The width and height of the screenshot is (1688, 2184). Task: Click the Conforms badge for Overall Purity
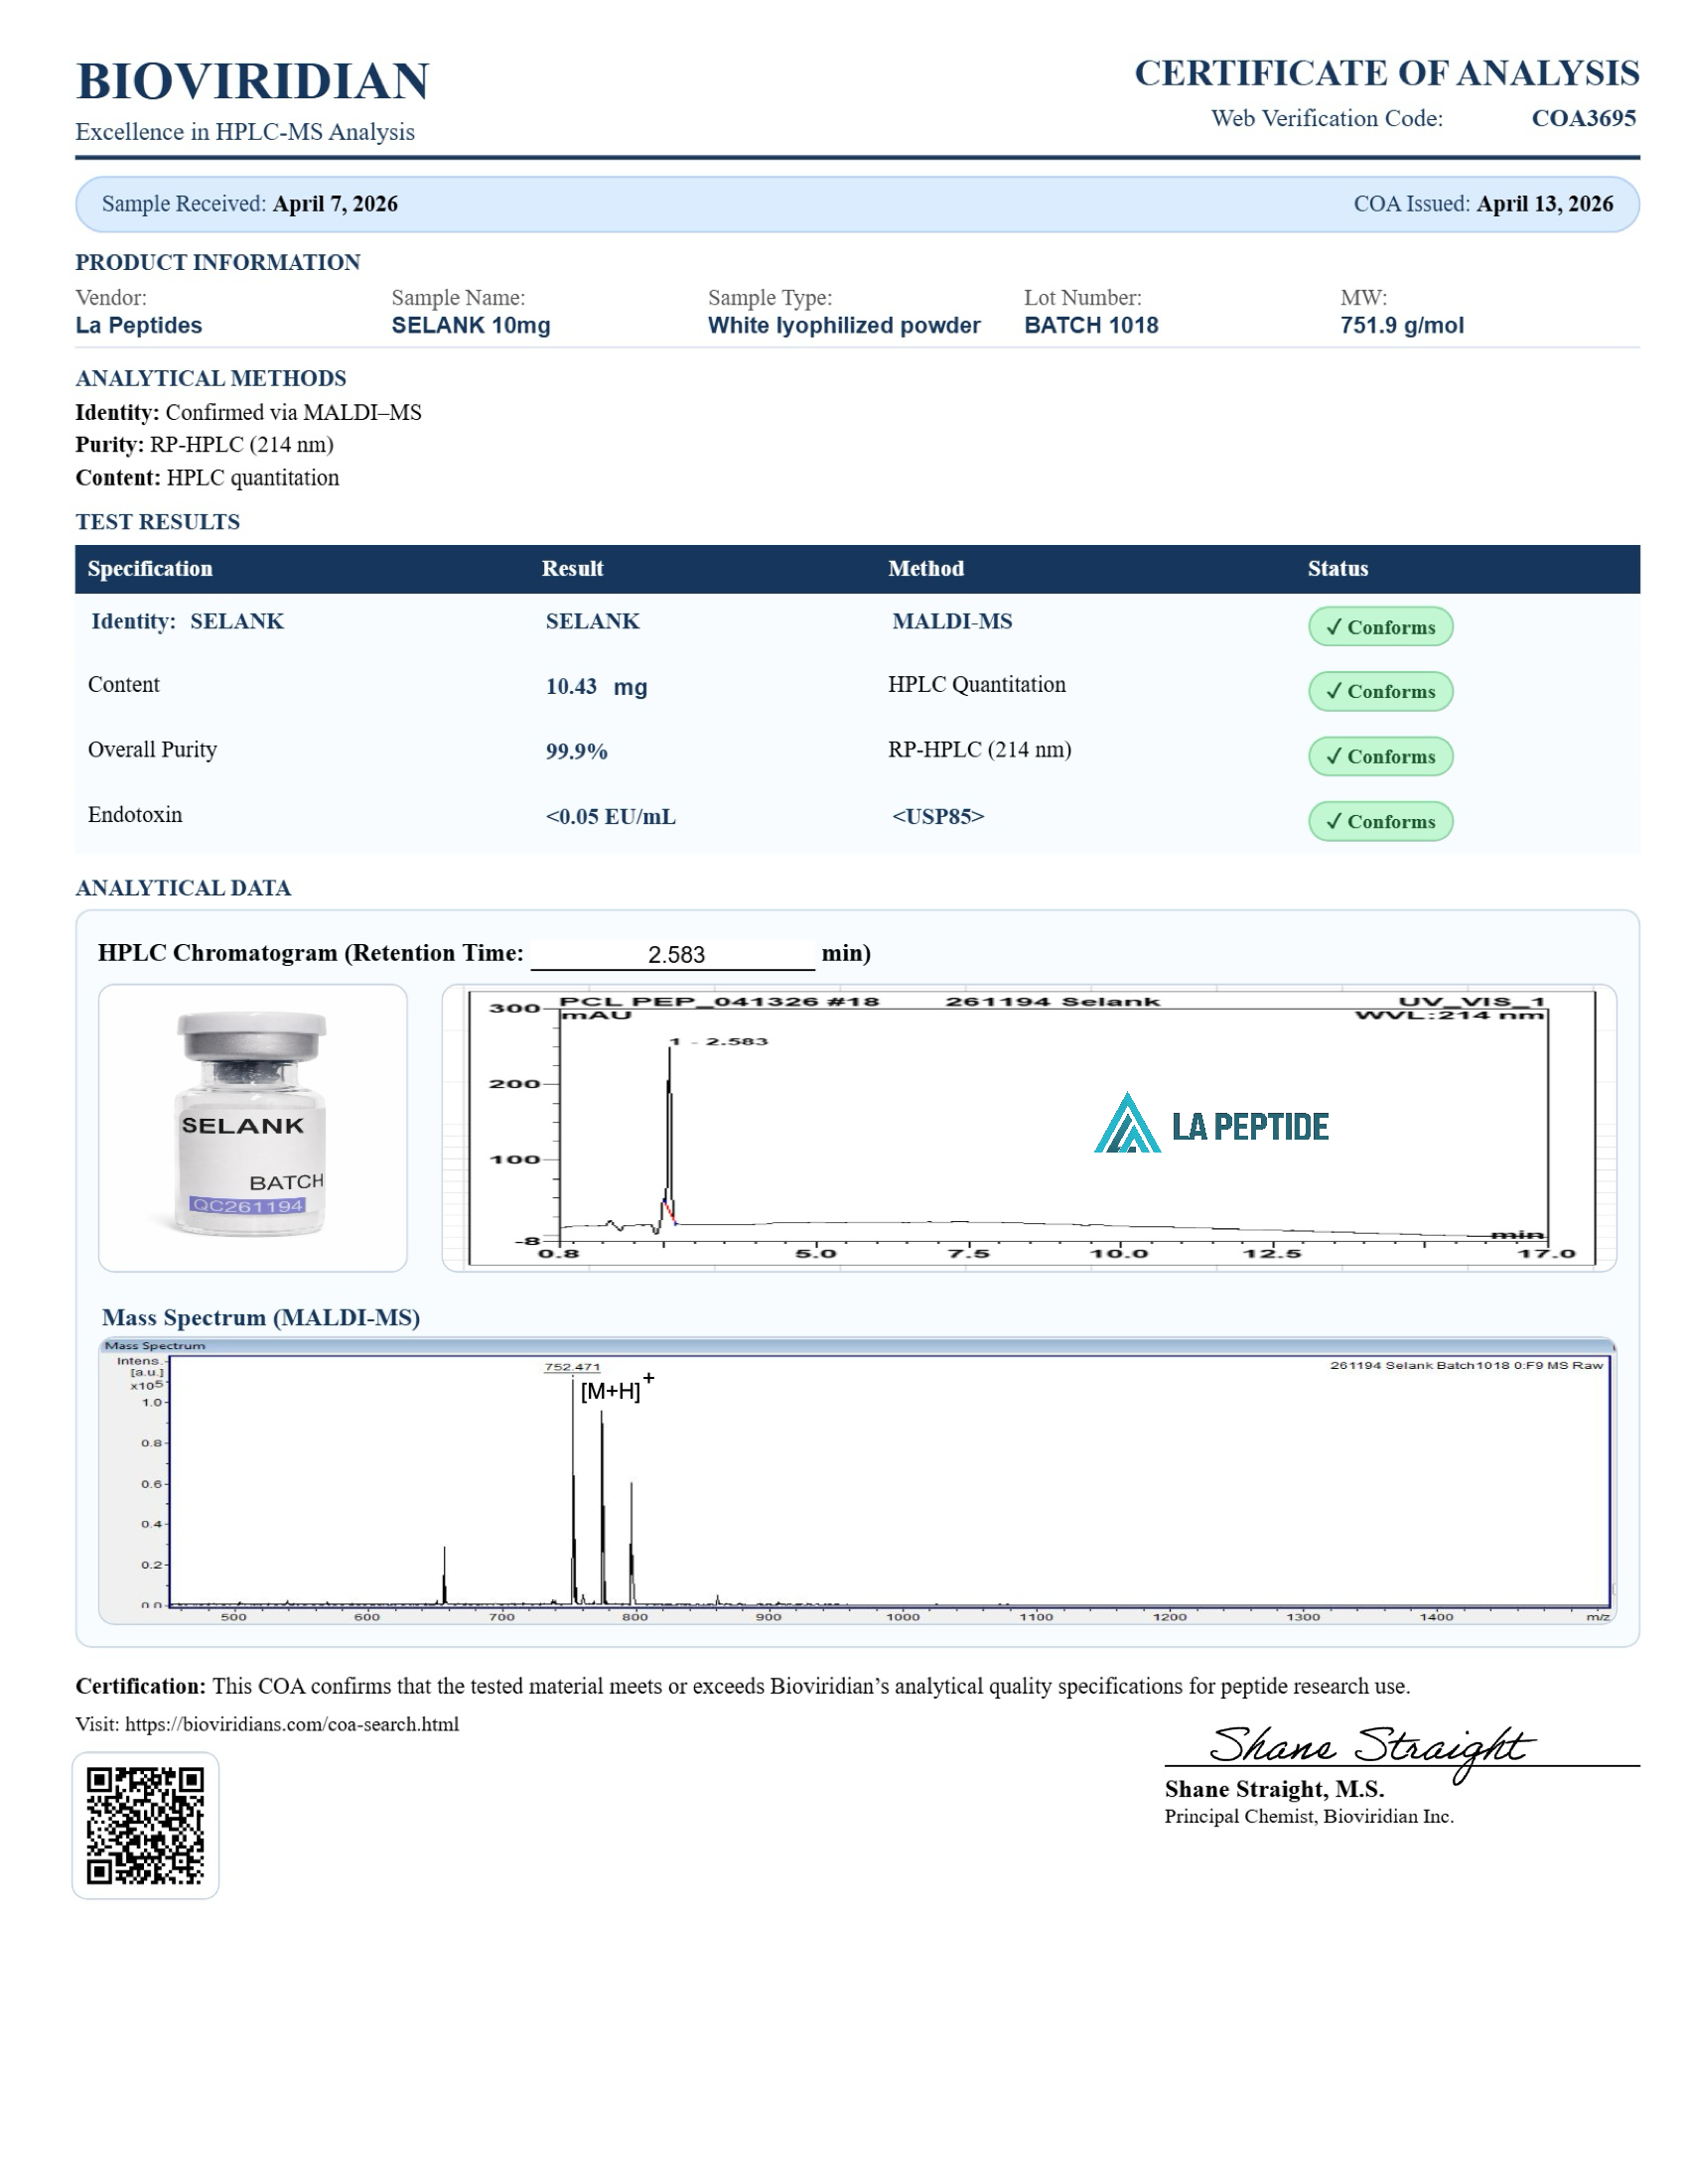(1380, 756)
